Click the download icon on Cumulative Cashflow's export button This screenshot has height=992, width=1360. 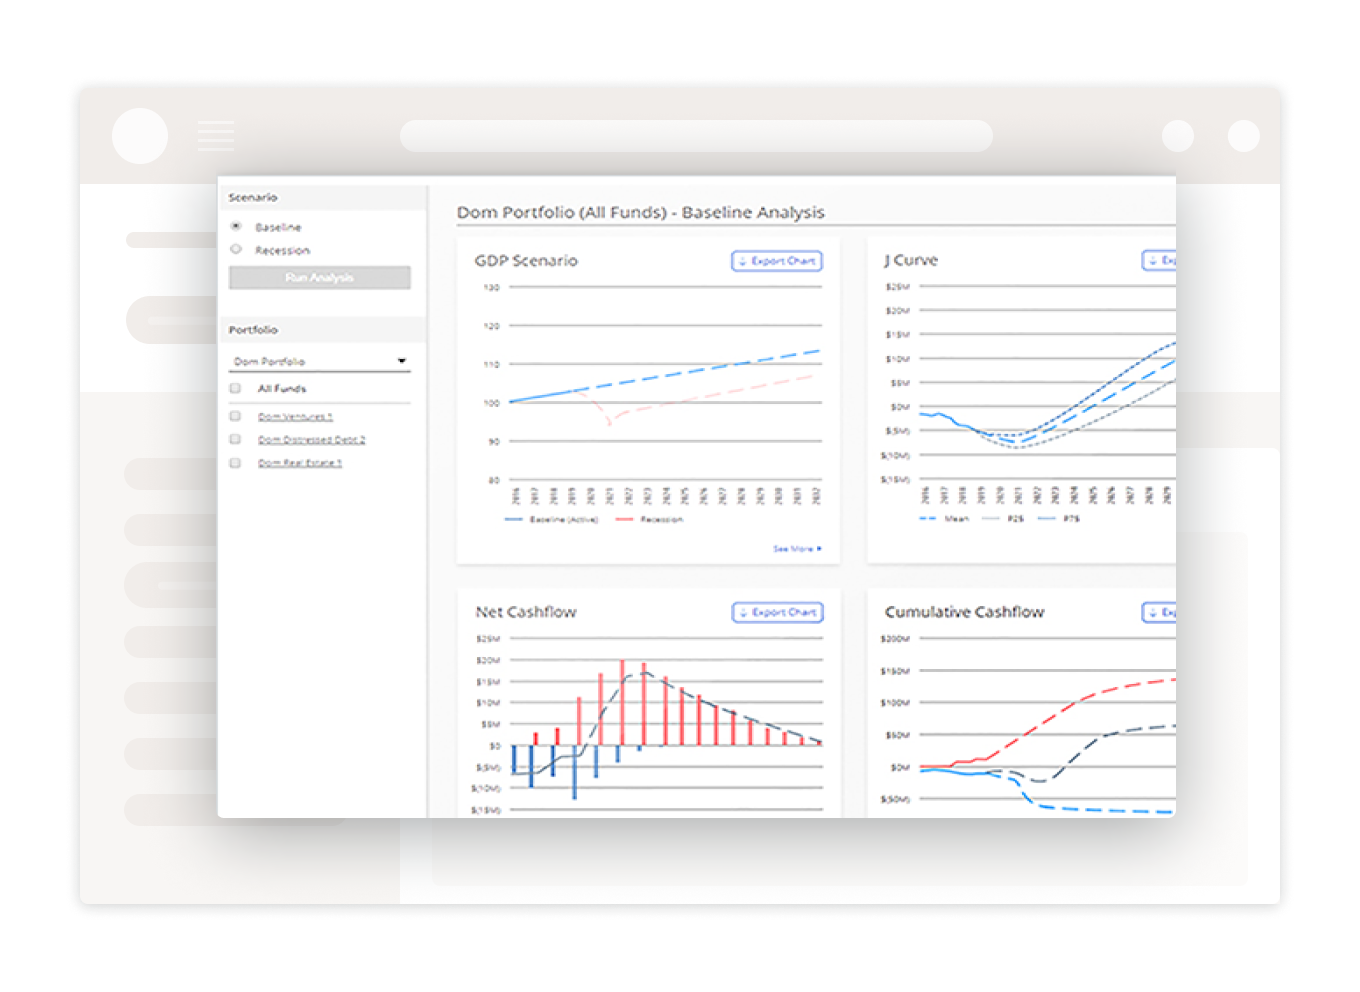click(x=1152, y=612)
